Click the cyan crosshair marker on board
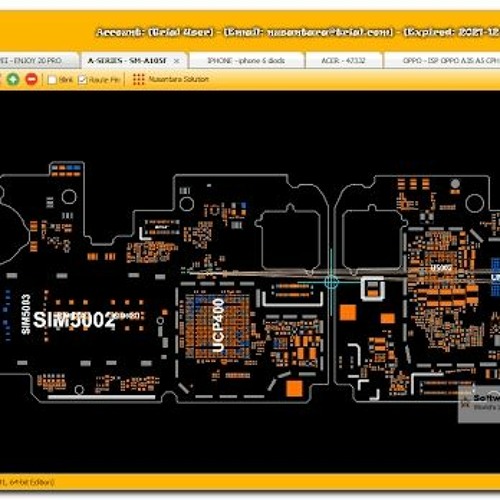 [331, 282]
